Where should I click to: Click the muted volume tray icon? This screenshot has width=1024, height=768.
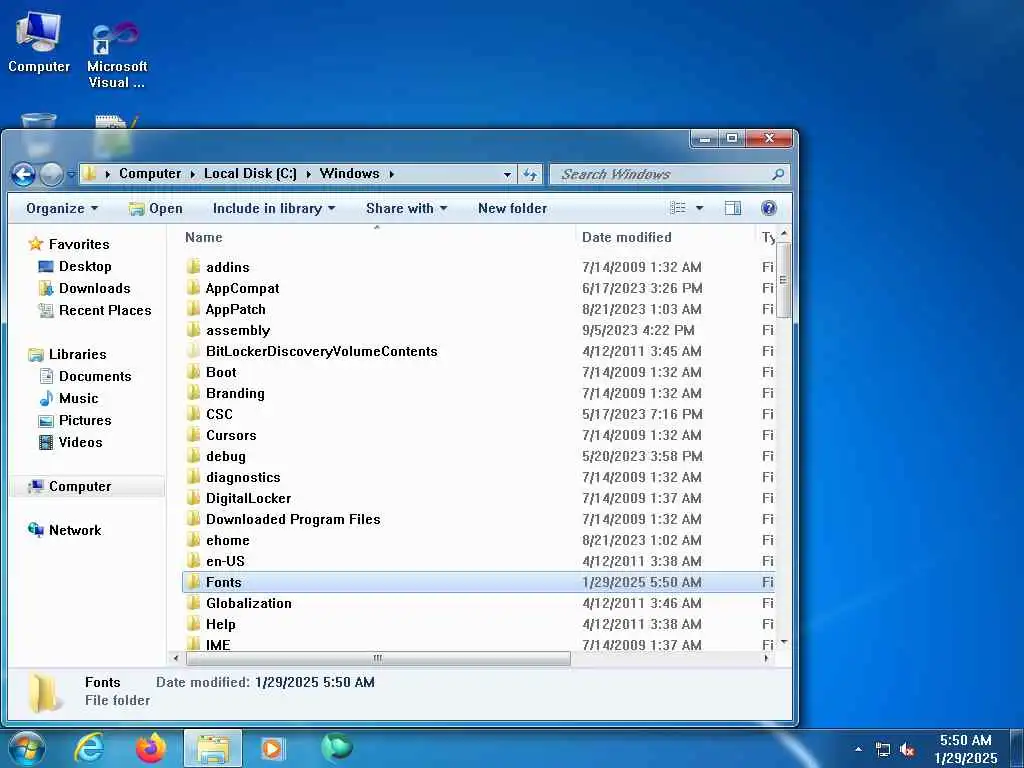coord(906,750)
